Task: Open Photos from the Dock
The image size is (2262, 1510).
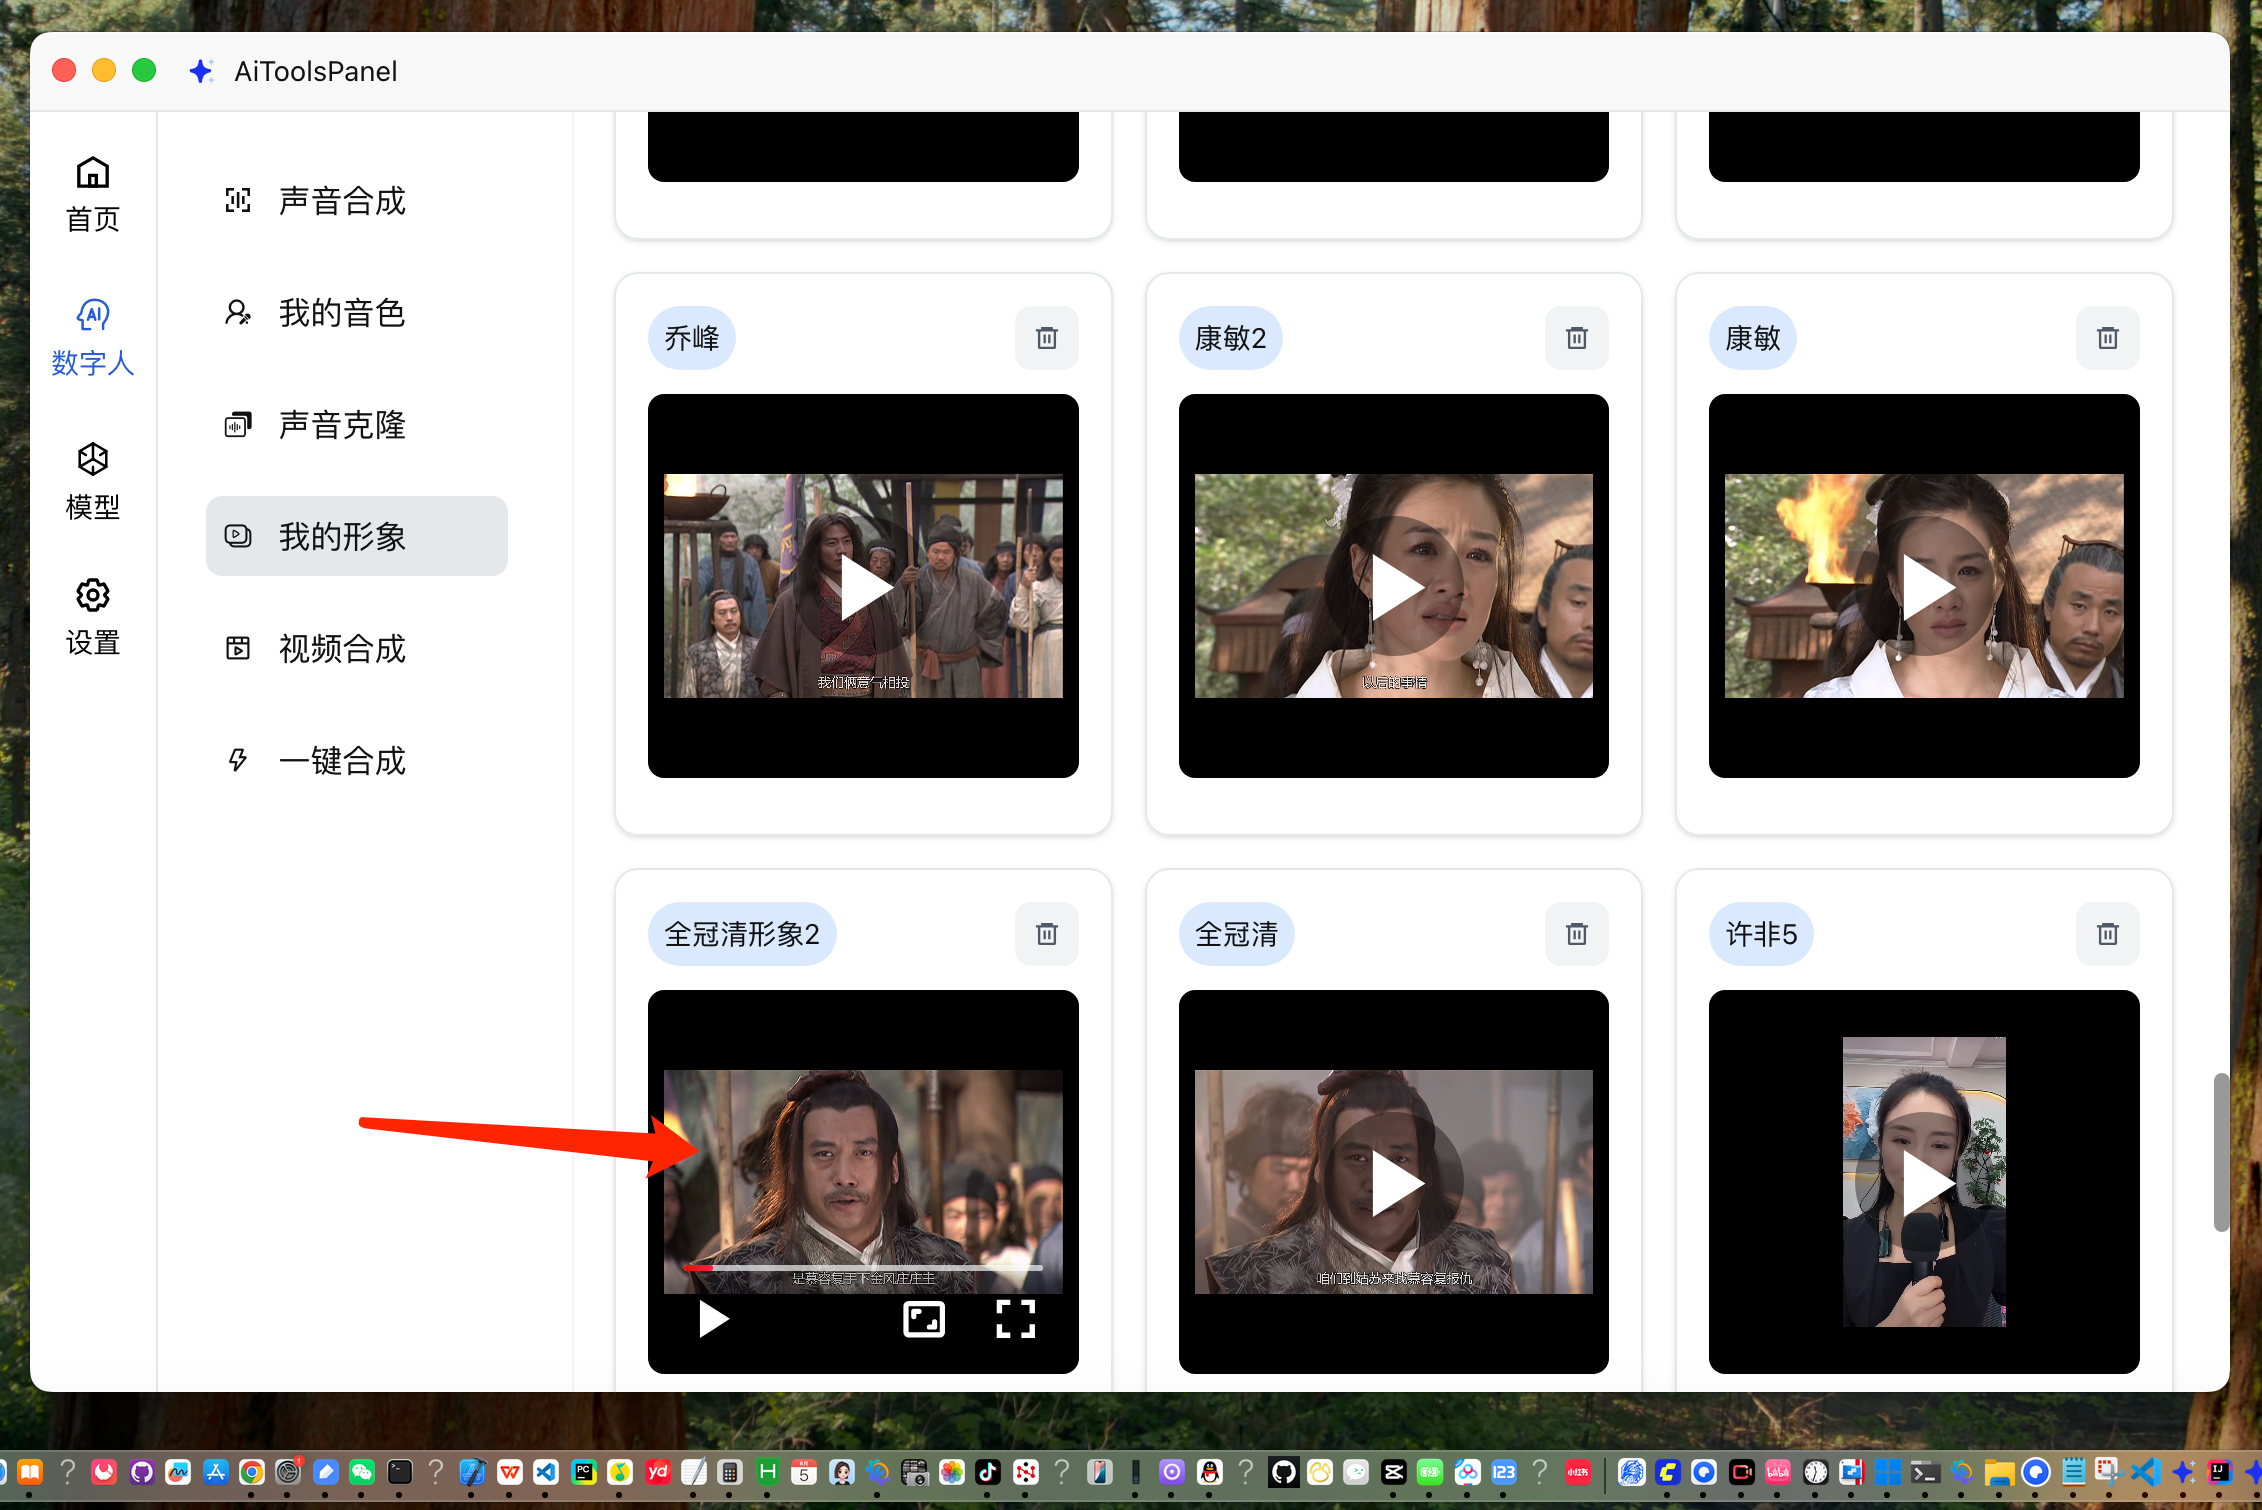Action: [x=951, y=1472]
